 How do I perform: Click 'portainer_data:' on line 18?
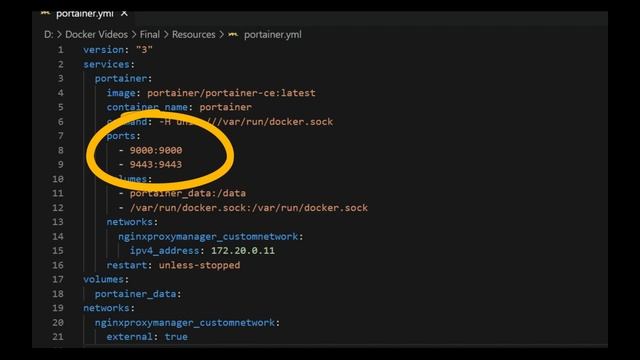pyautogui.click(x=138, y=294)
